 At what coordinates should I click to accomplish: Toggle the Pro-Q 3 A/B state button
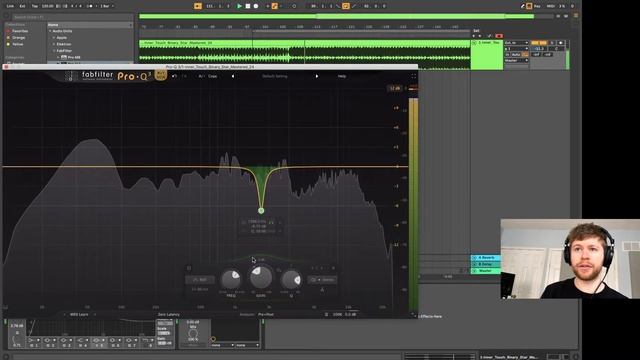point(201,76)
